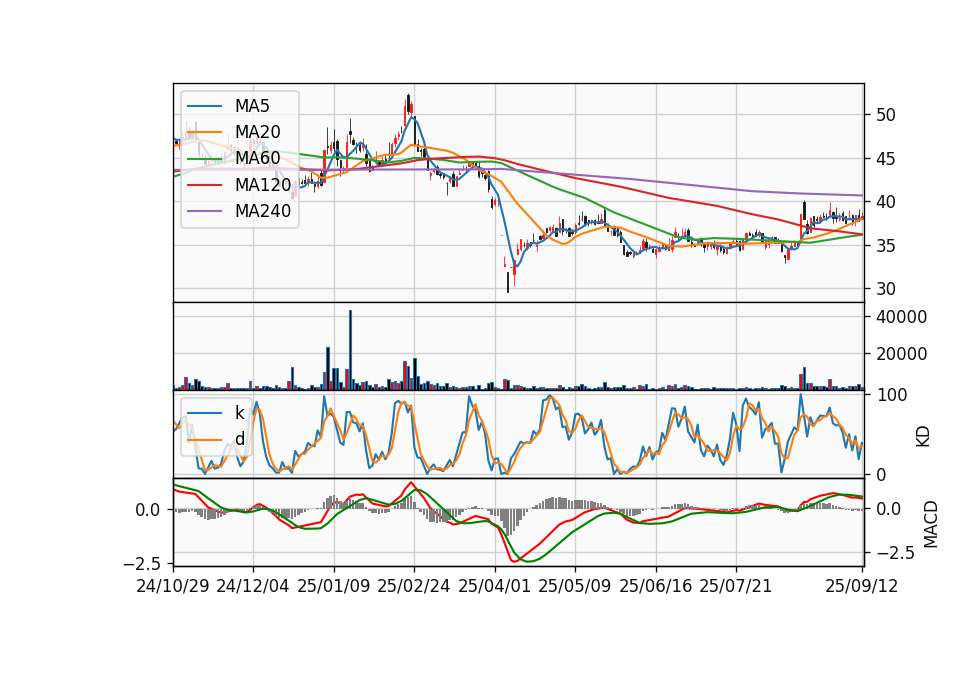Select the 25/05/09 date label
Image resolution: width=960 pixels, height=690 pixels.
575,586
